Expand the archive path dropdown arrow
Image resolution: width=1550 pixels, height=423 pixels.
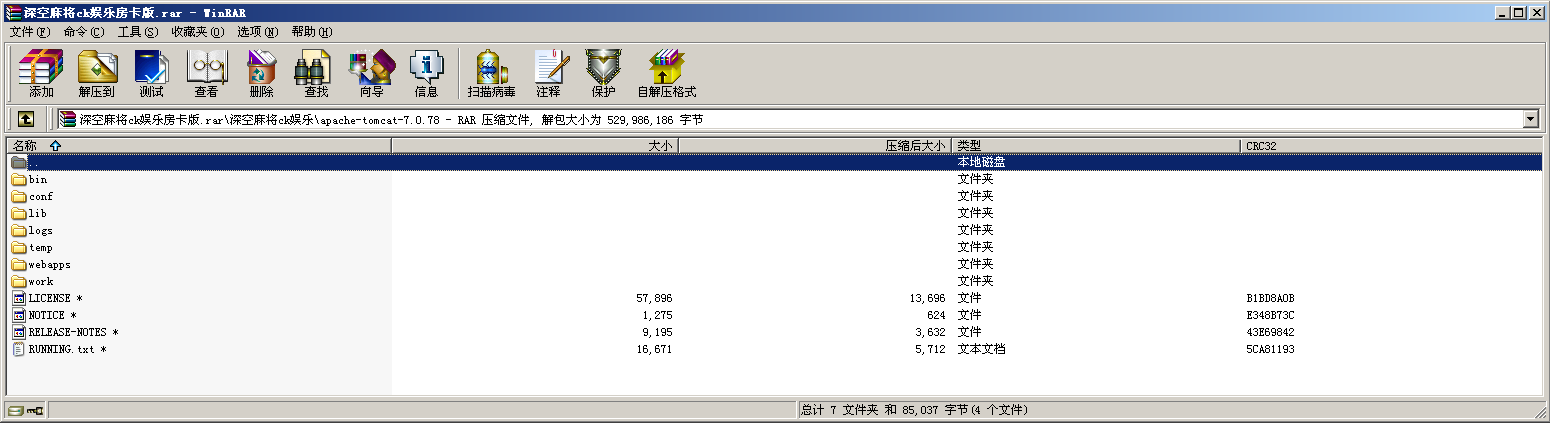pyautogui.click(x=1530, y=119)
